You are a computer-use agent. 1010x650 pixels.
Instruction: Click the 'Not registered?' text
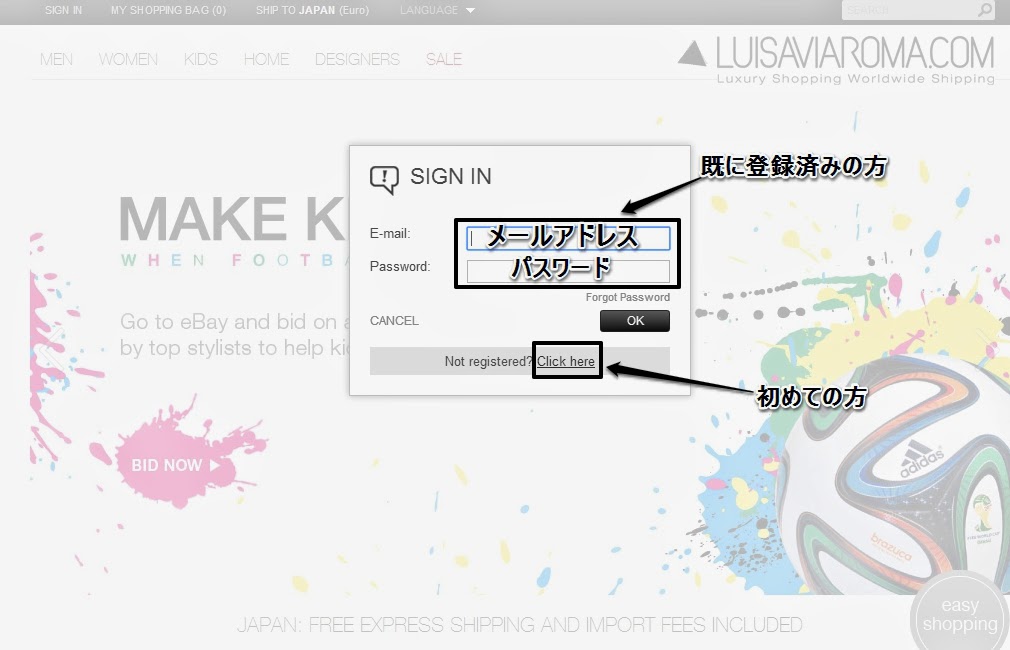coord(488,361)
